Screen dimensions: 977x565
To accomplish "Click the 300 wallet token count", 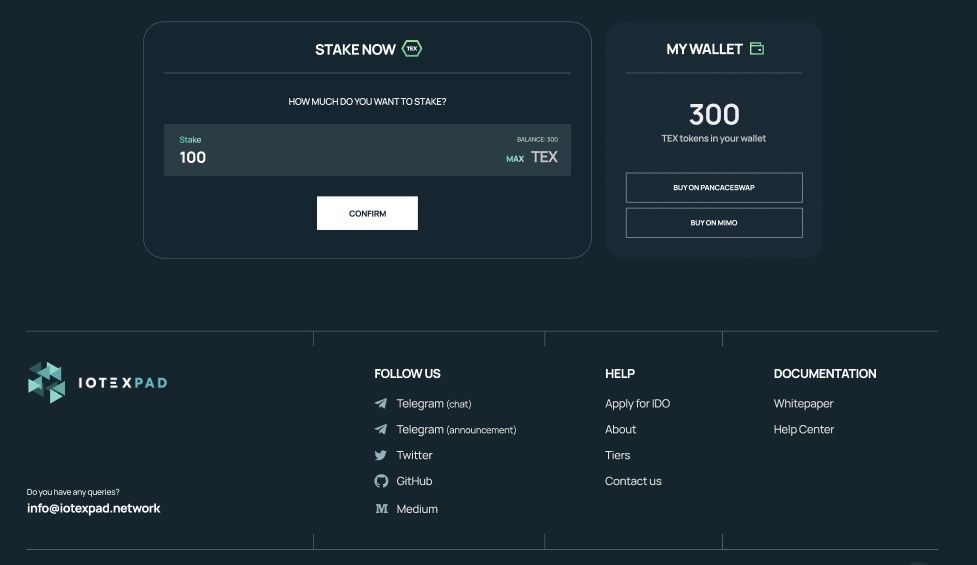I will (714, 114).
